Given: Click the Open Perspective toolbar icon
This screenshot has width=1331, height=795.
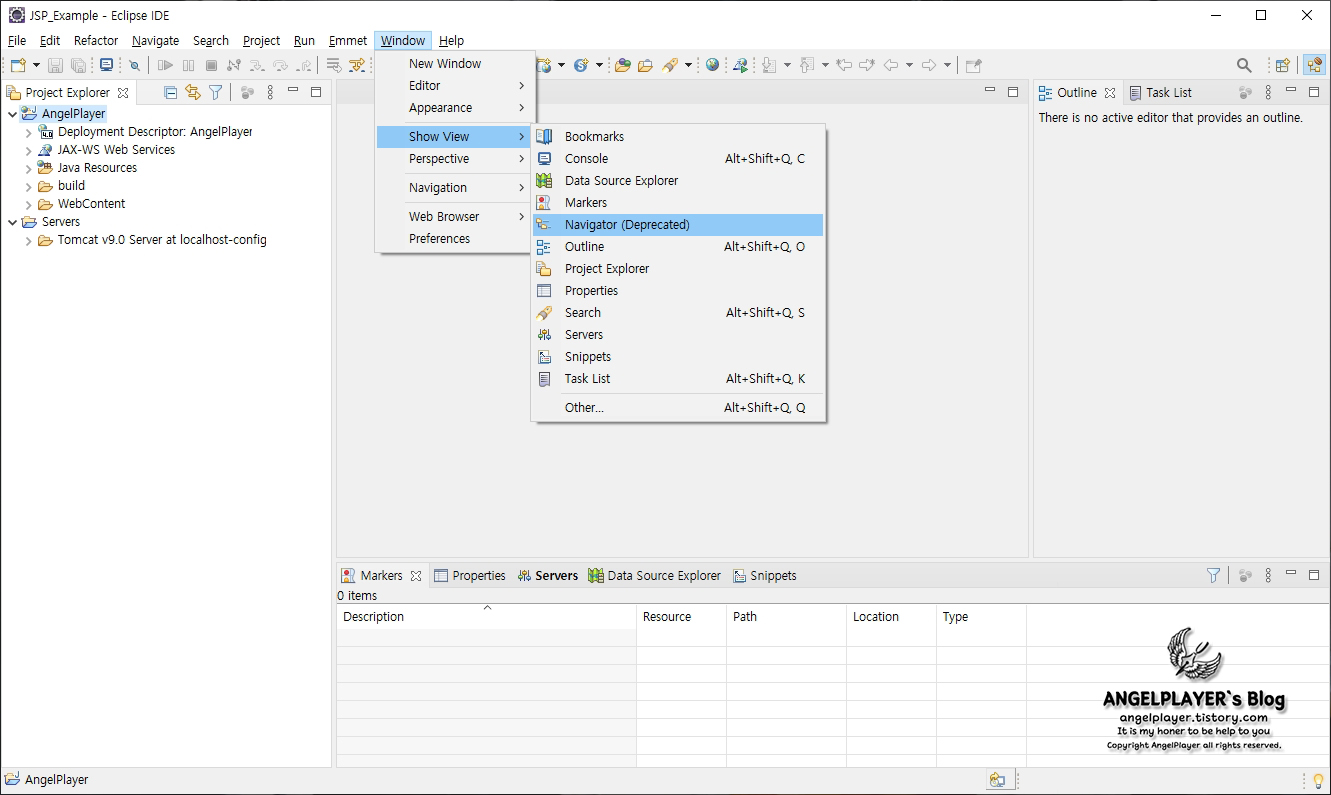Looking at the screenshot, I should point(1282,65).
